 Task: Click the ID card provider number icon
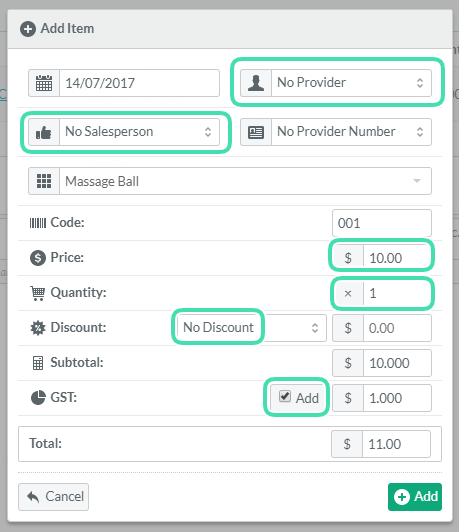coord(256,132)
